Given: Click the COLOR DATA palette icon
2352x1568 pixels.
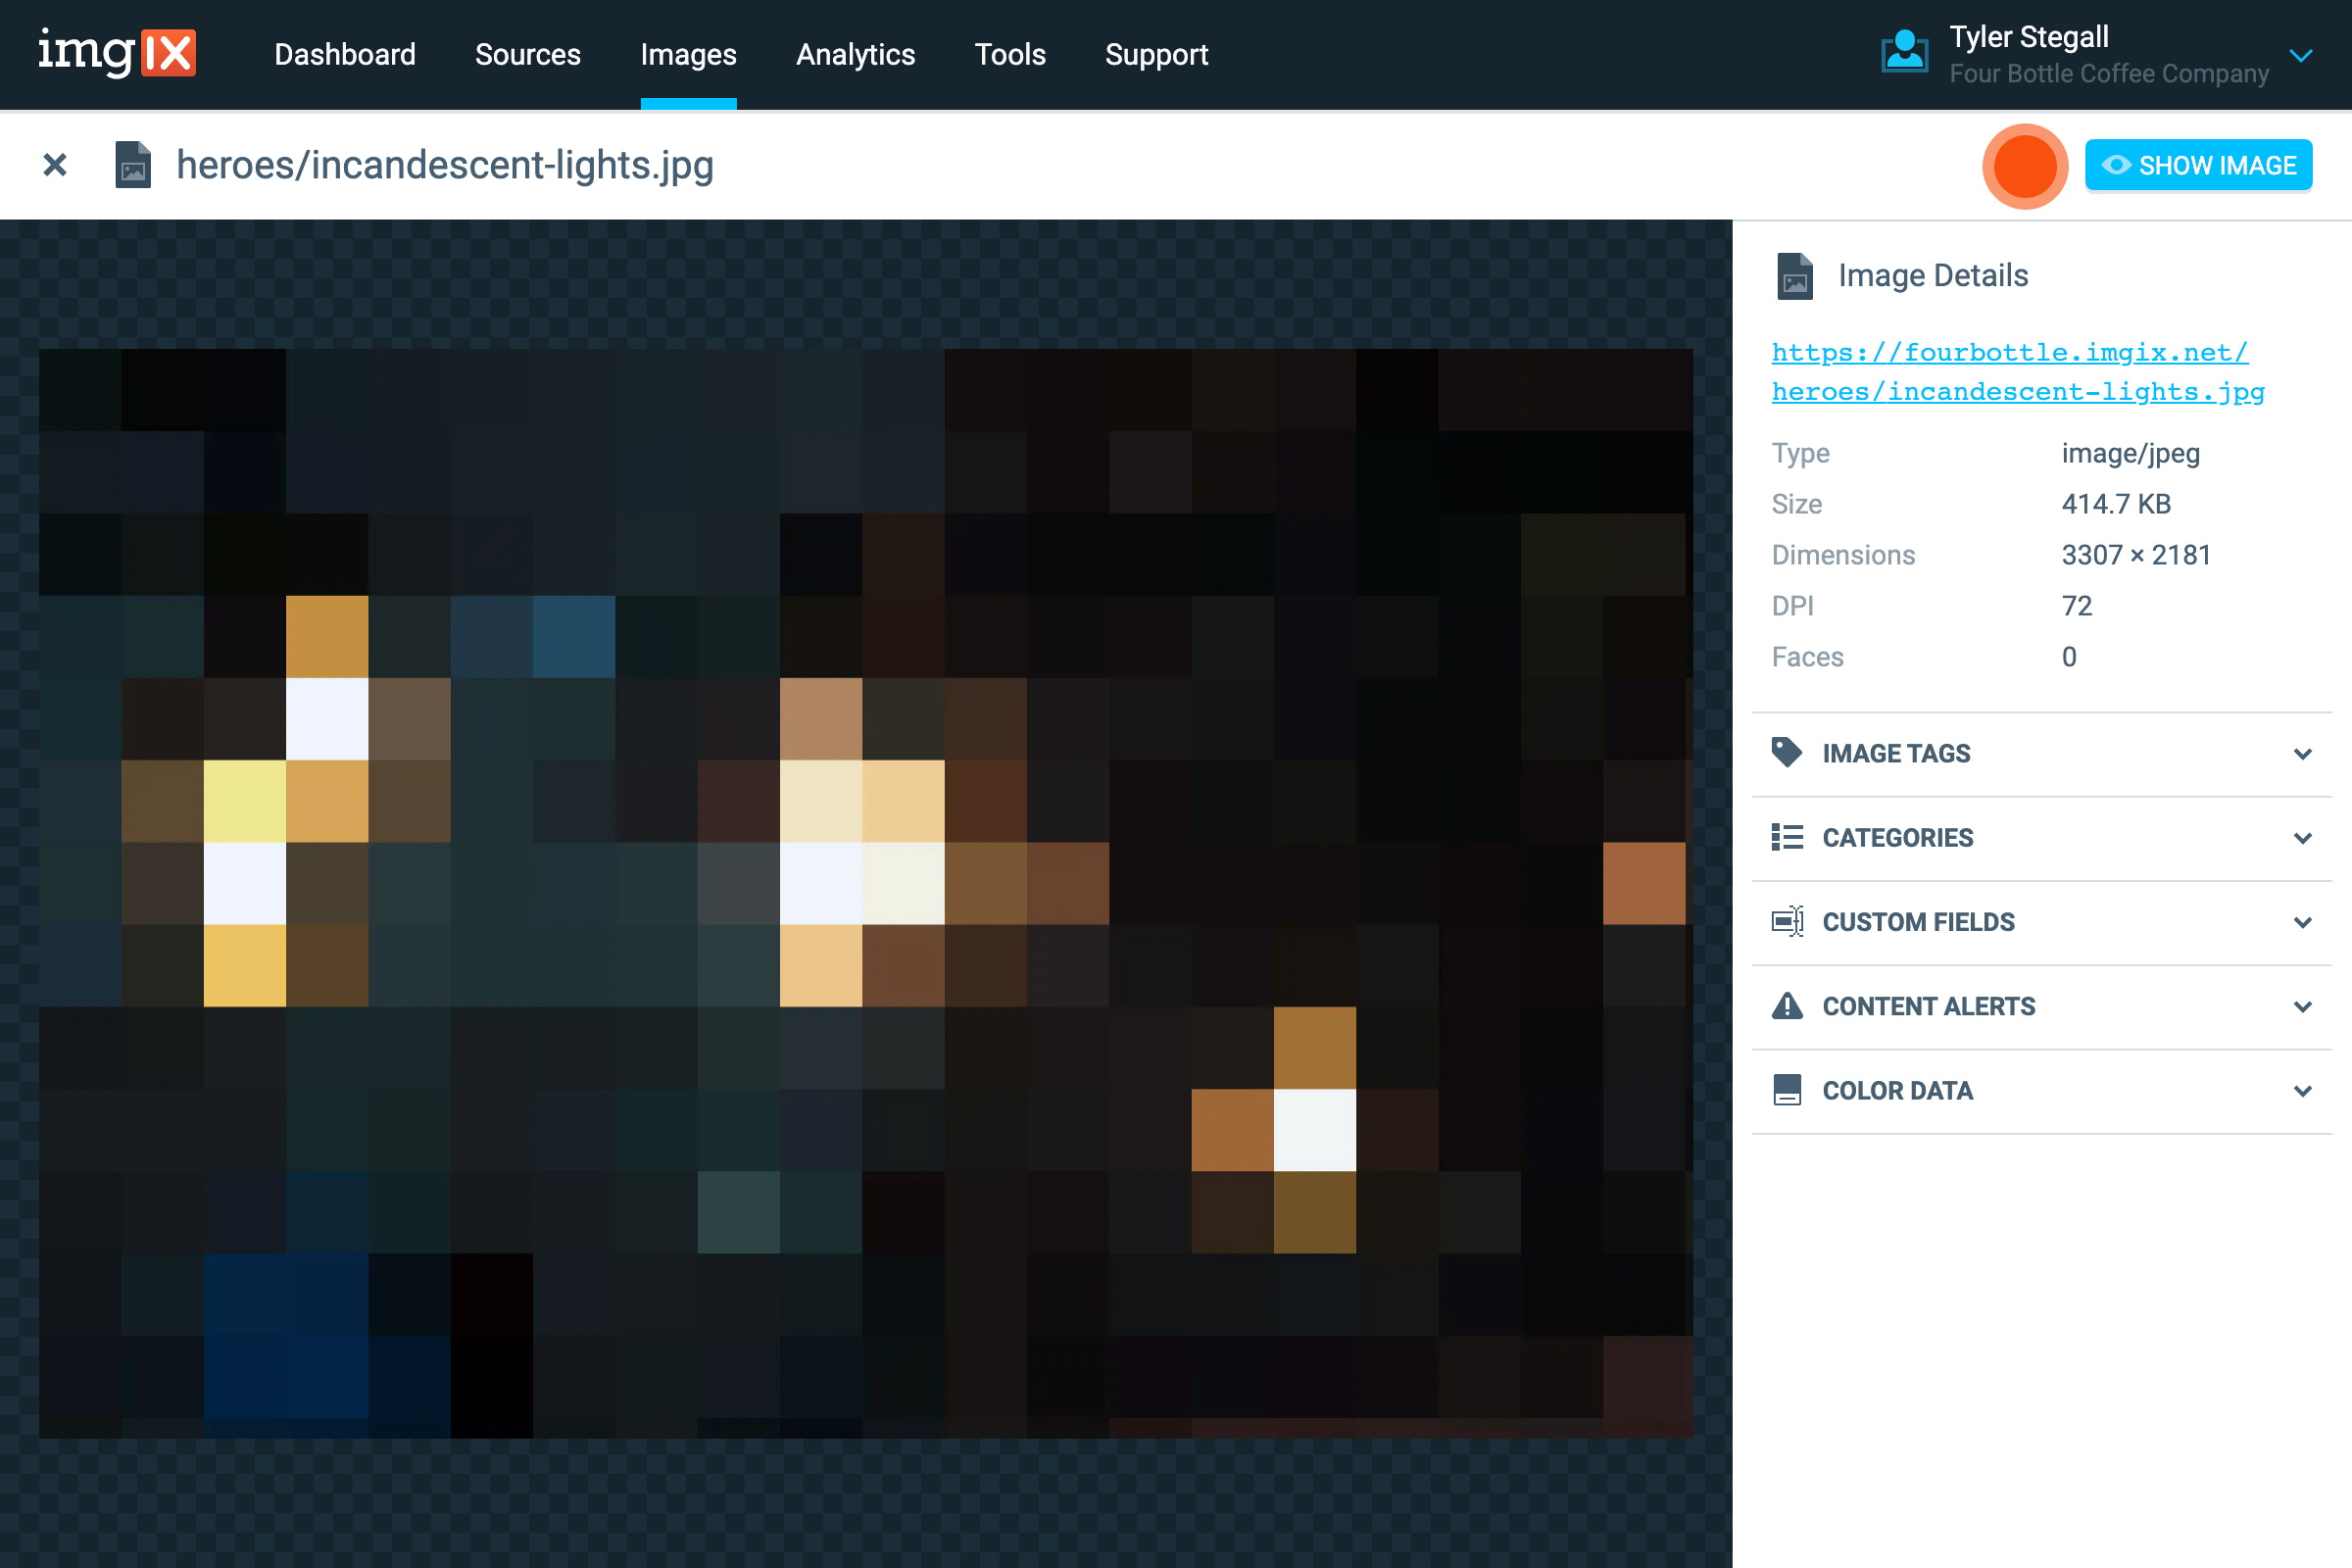Looking at the screenshot, I should click(1788, 1090).
